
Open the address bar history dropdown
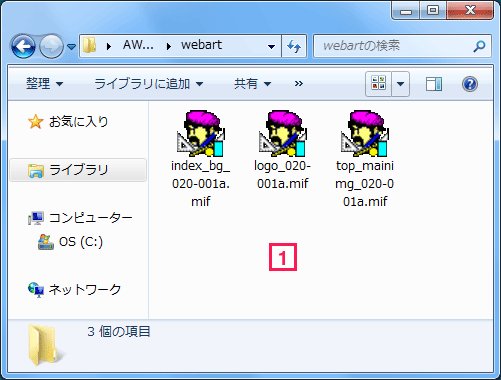pyautogui.click(x=271, y=46)
